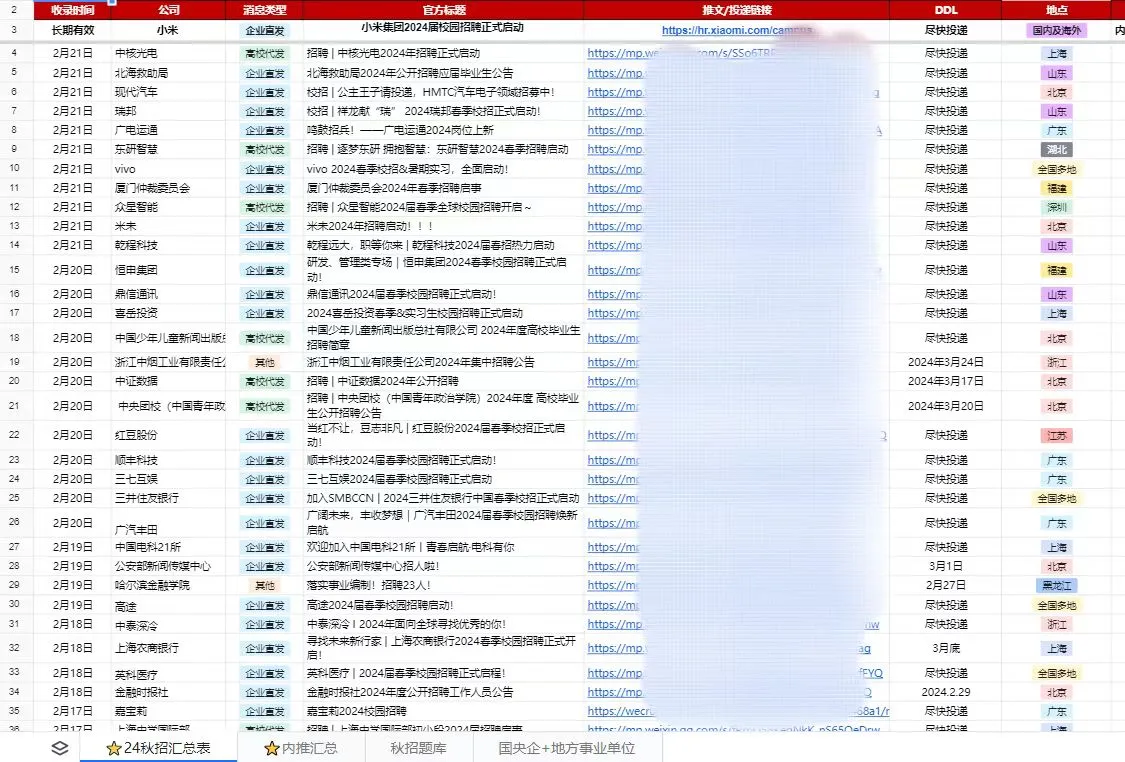
Task: Select the 恒申集团 company cell
Action: 169,271
